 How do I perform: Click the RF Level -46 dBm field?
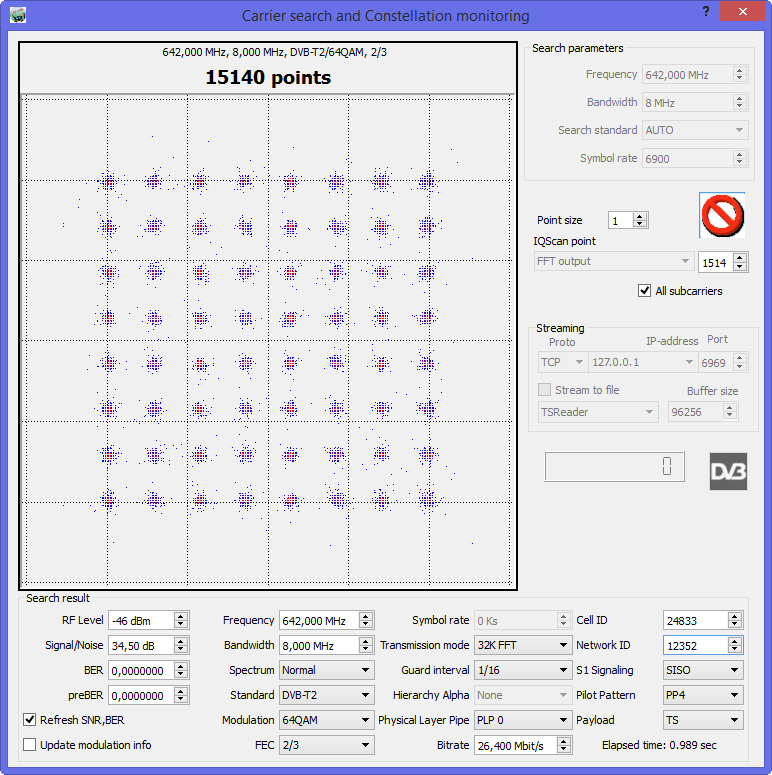click(x=141, y=620)
